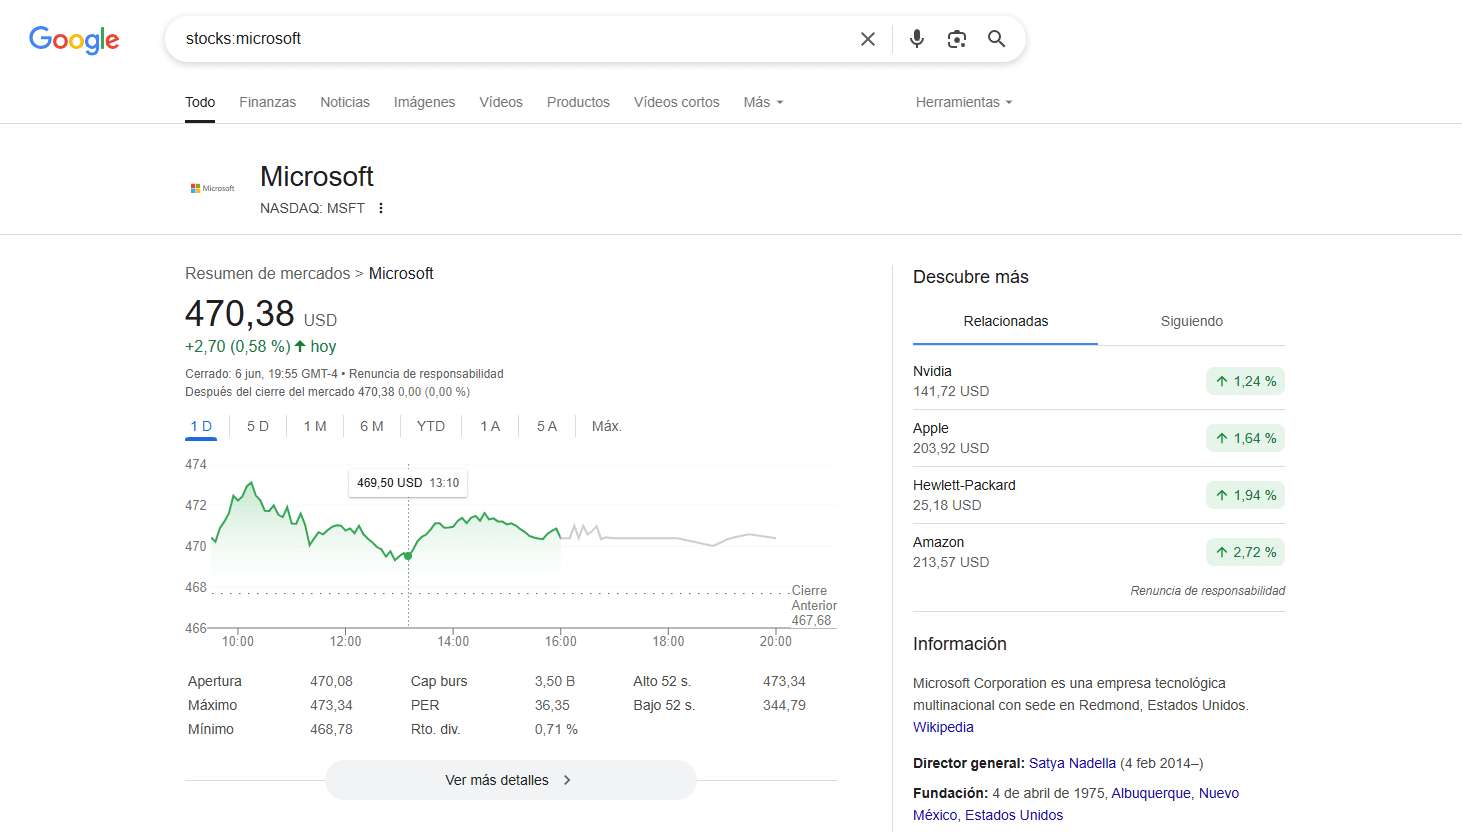Image resolution: width=1462 pixels, height=832 pixels.
Task: Switch to the Vídeos cortos tab
Action: [x=677, y=102]
